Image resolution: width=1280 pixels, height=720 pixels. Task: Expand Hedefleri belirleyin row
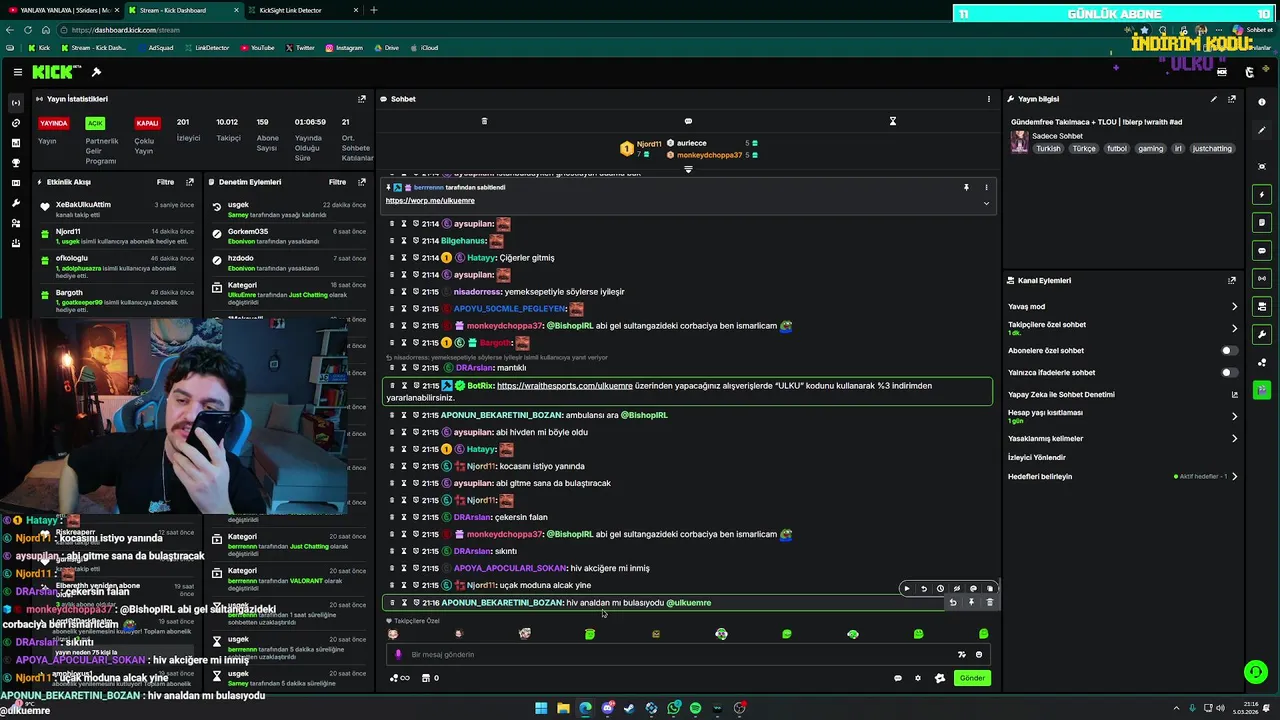click(x=1234, y=477)
